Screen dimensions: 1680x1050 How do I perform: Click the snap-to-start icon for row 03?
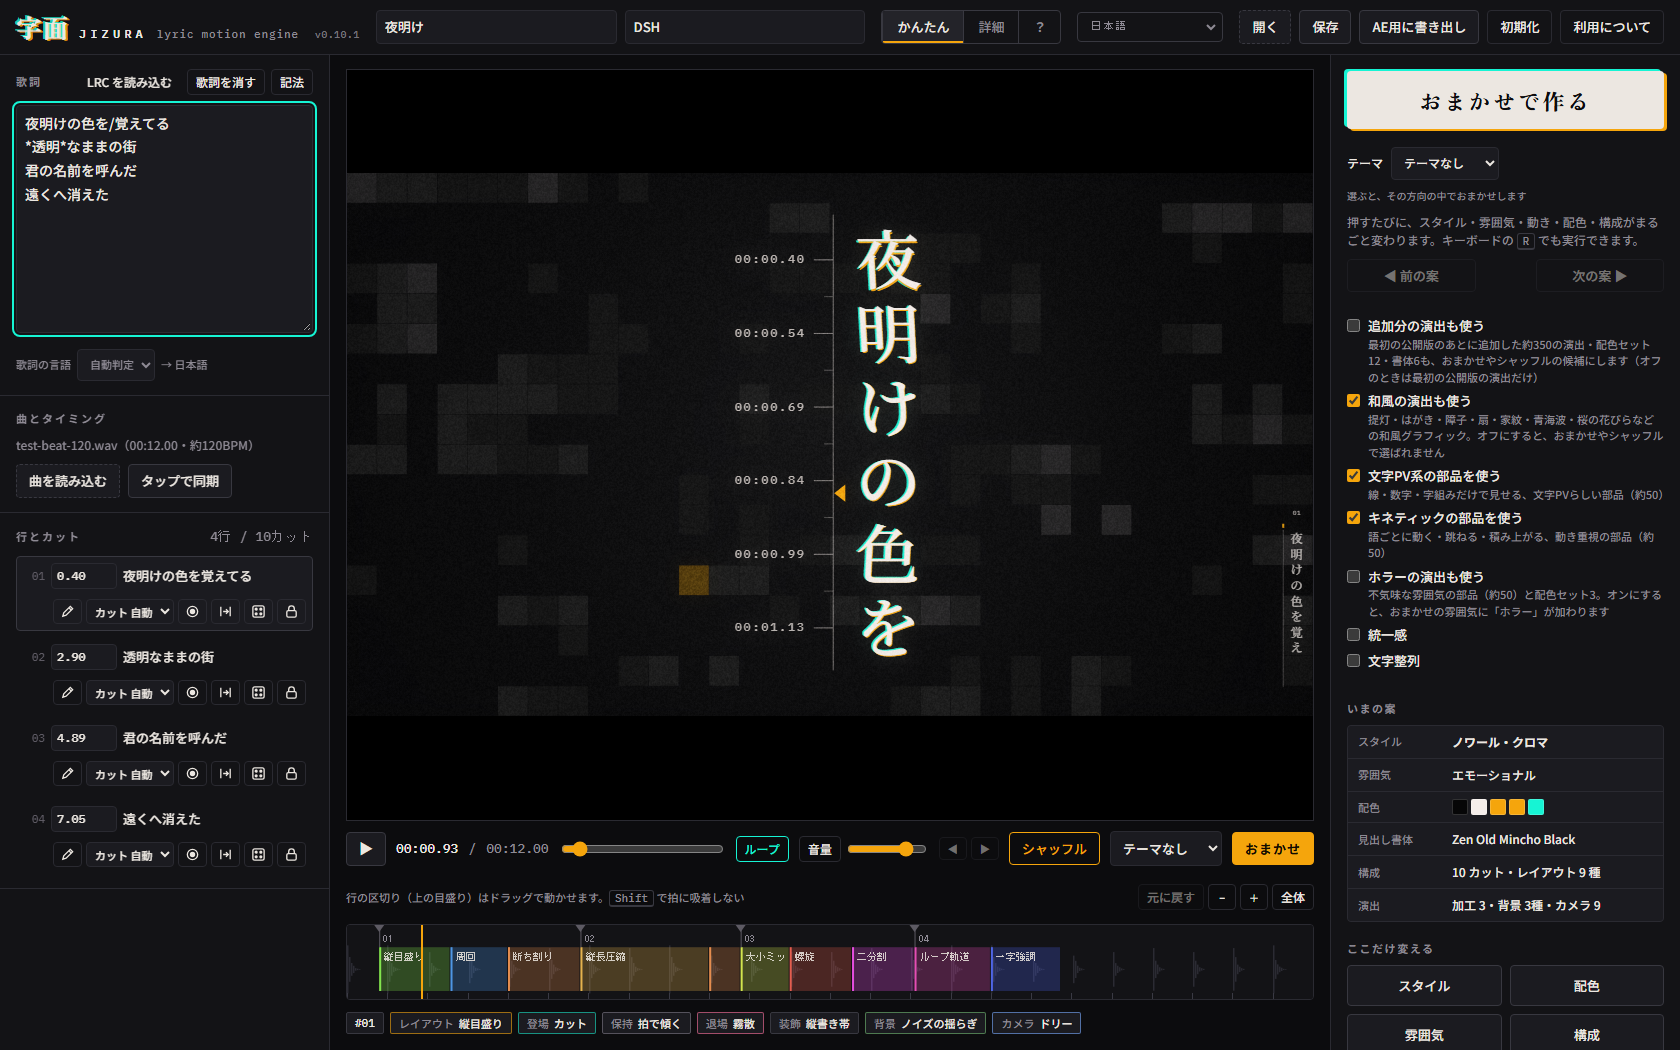226,774
